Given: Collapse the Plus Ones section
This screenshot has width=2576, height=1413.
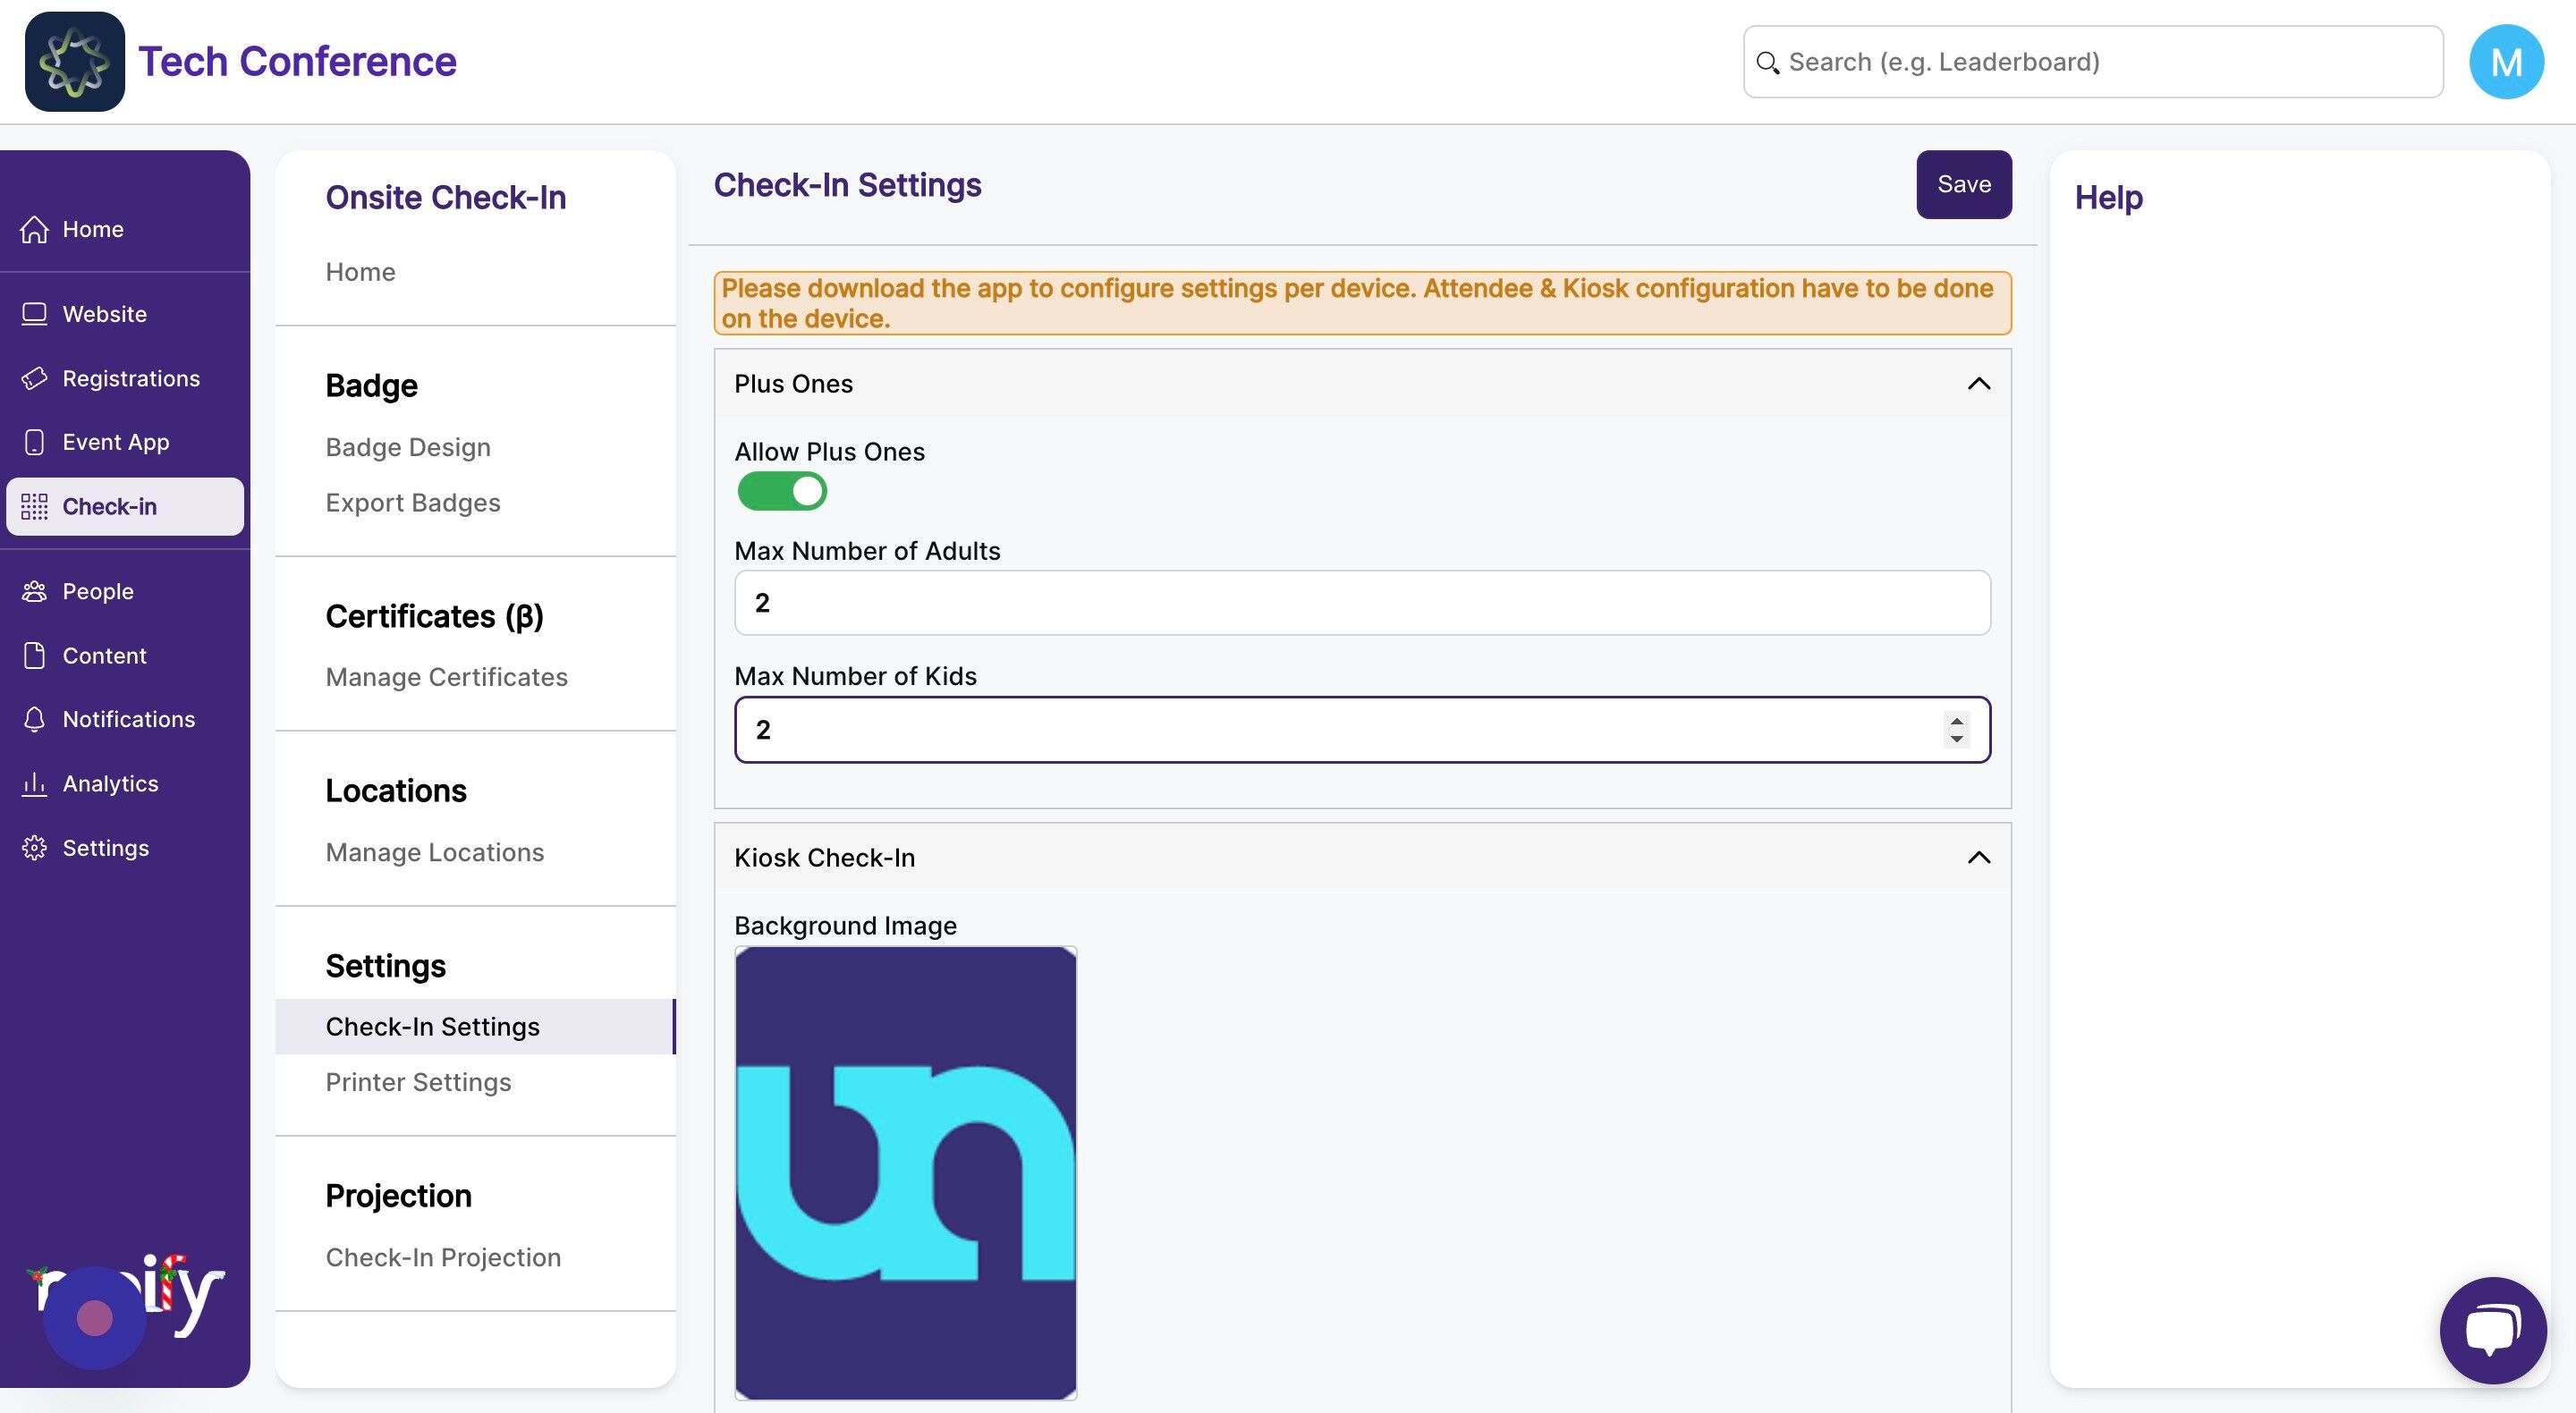Looking at the screenshot, I should 1978,384.
